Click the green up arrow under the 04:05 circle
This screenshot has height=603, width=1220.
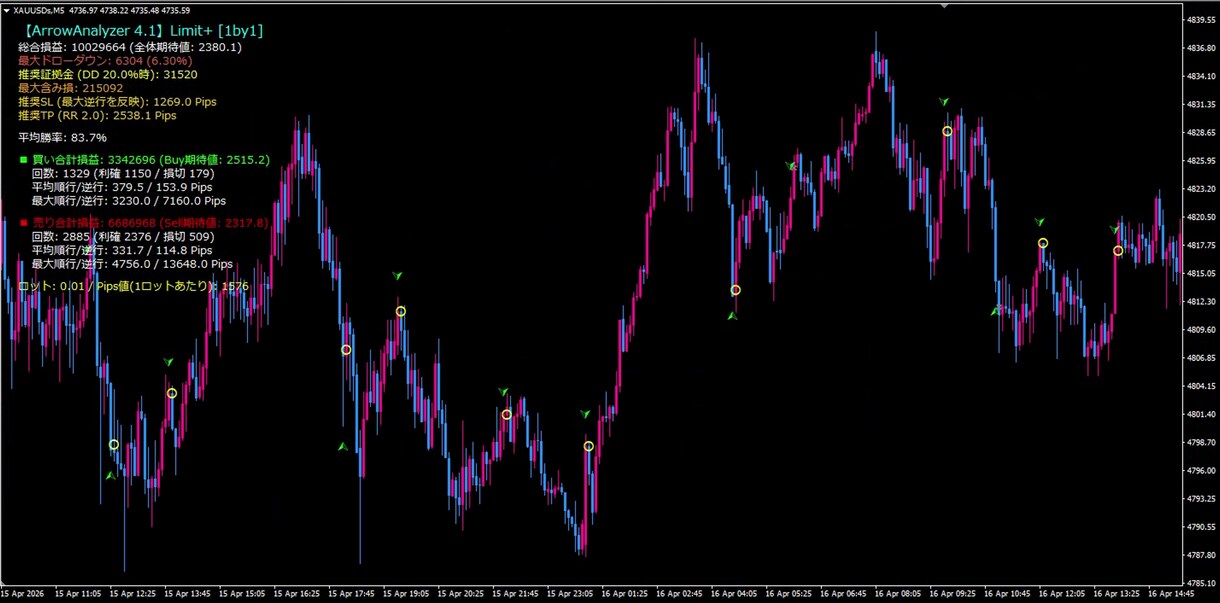(732, 316)
